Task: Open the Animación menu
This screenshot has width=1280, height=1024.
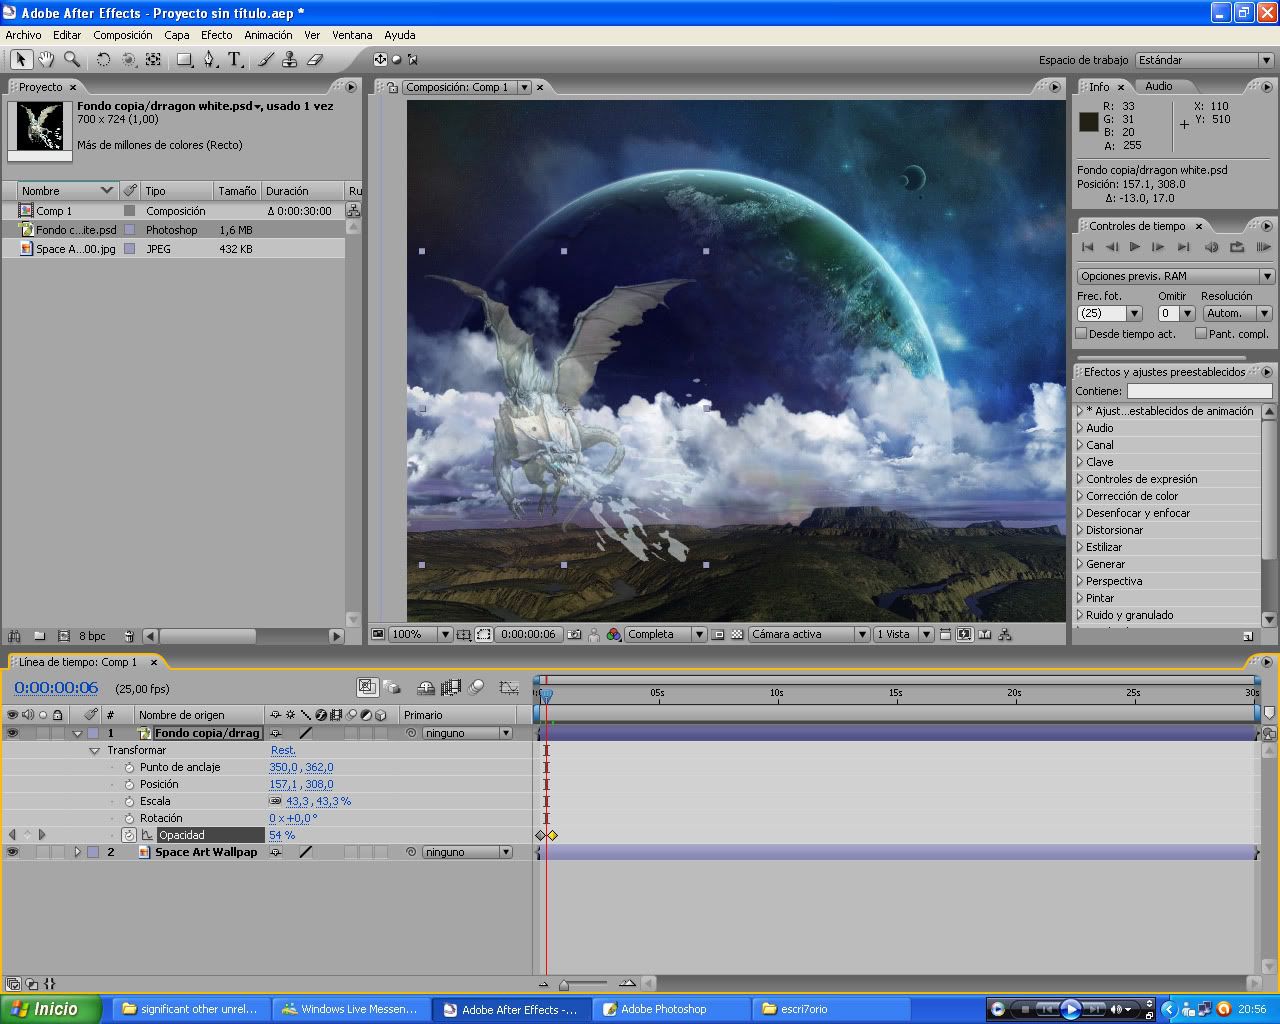Action: 268,35
